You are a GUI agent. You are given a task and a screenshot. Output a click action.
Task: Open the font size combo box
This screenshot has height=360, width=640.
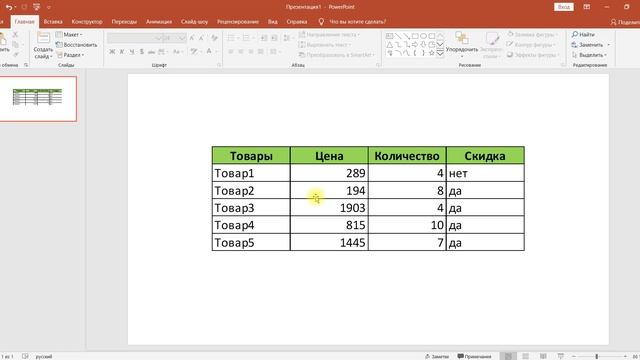tap(174, 38)
